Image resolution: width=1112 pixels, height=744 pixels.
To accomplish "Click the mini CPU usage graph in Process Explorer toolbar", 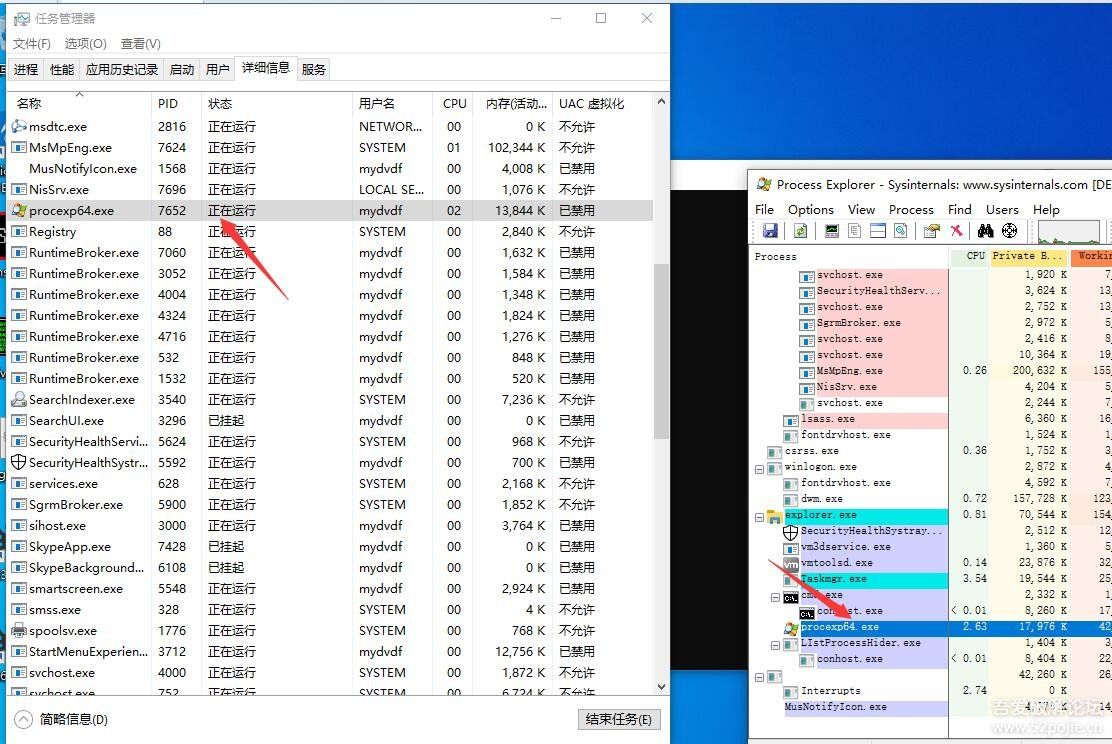I will [1069, 231].
